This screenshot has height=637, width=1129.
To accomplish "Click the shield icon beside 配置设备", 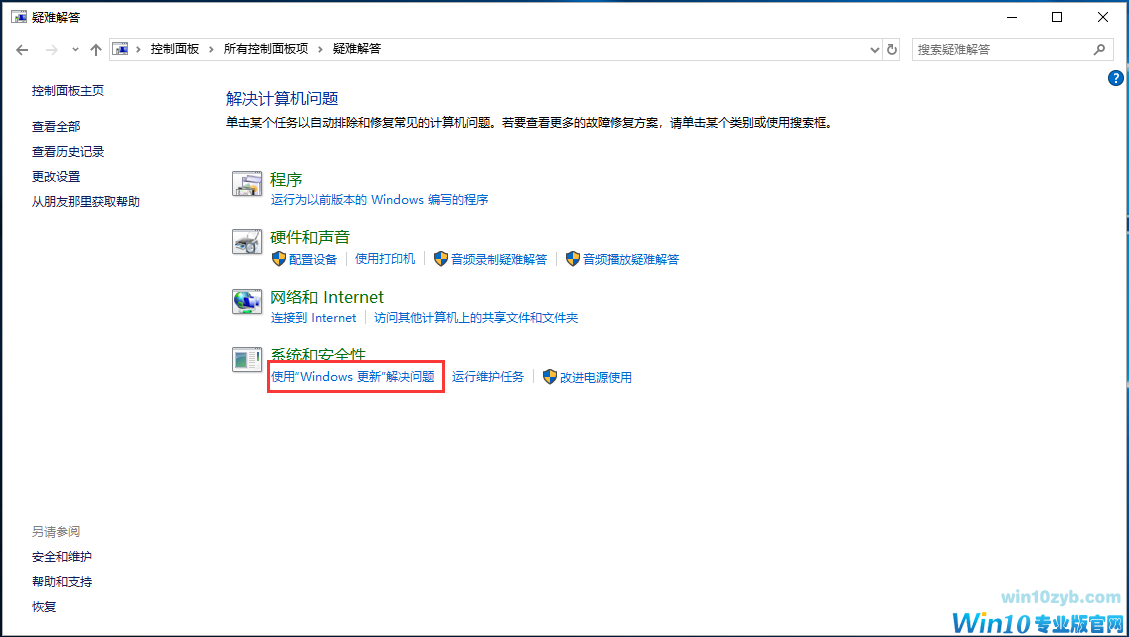I will coord(279,259).
